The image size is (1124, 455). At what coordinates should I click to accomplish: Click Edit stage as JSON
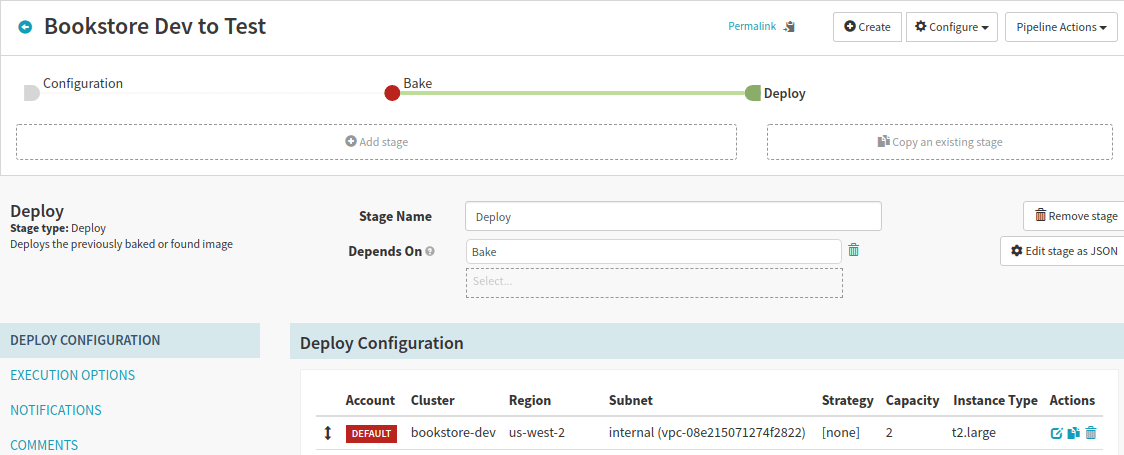[1063, 251]
